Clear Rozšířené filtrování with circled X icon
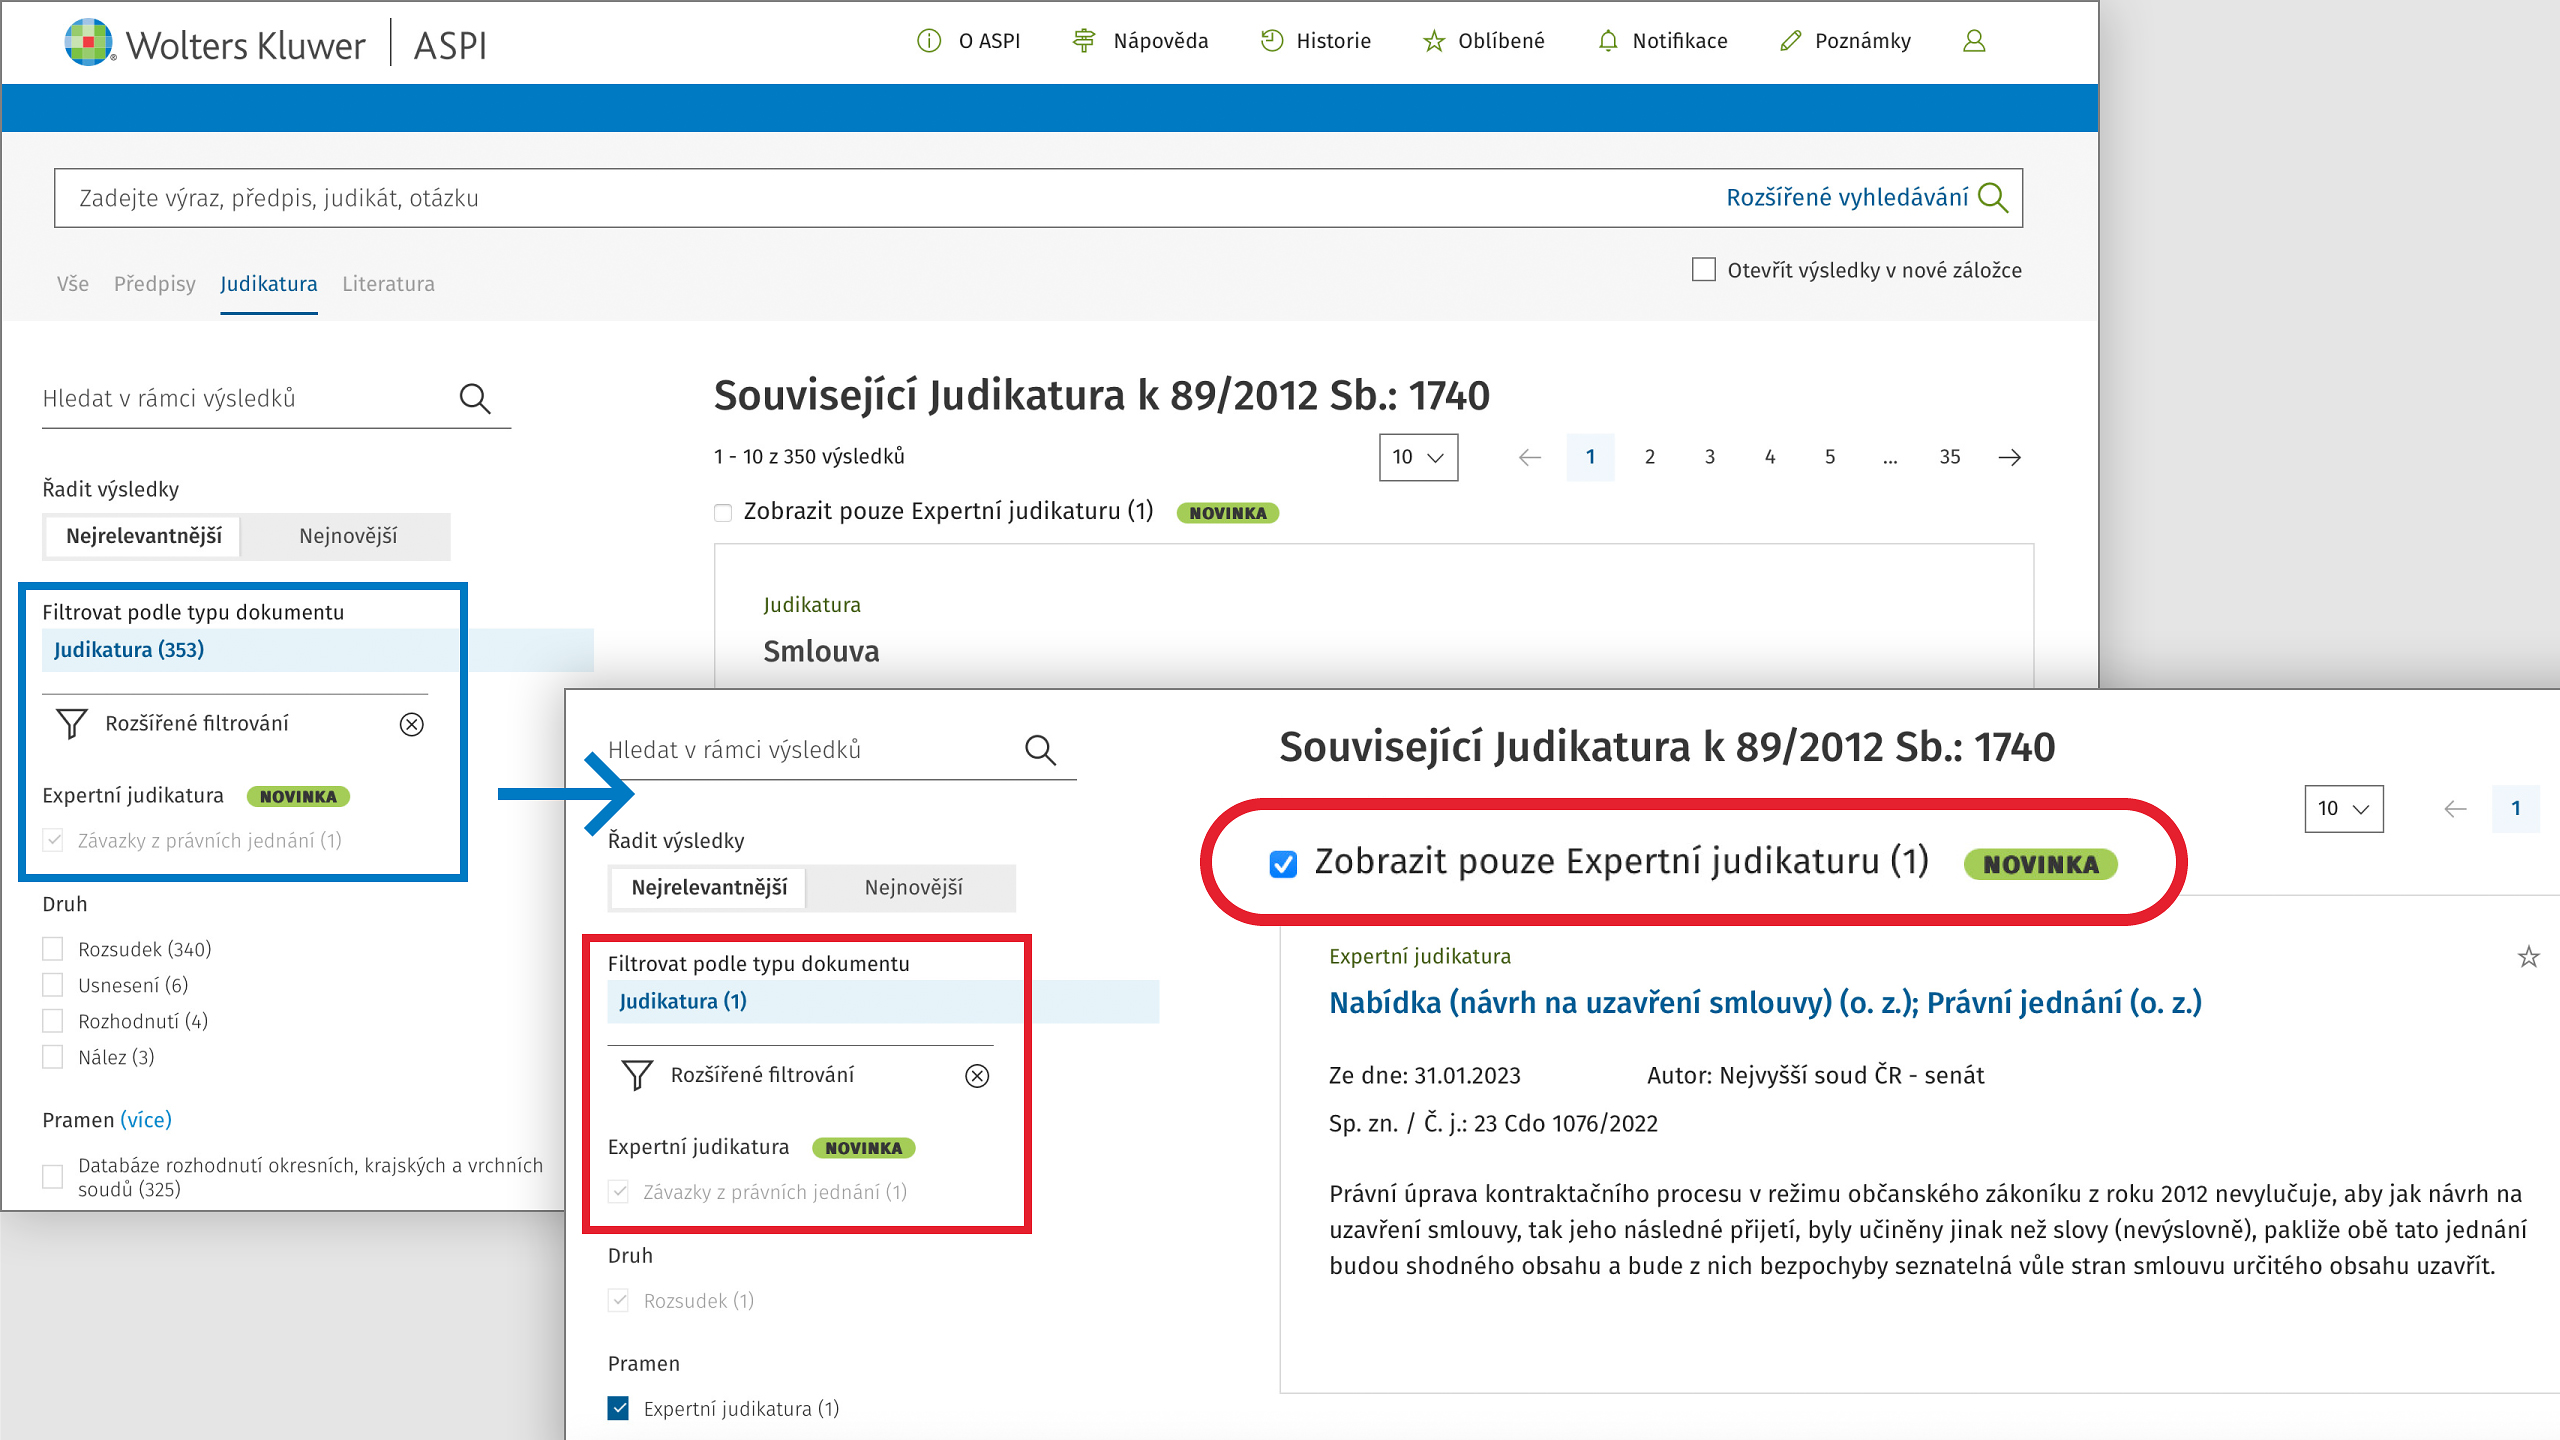The image size is (2560, 1440). click(411, 724)
